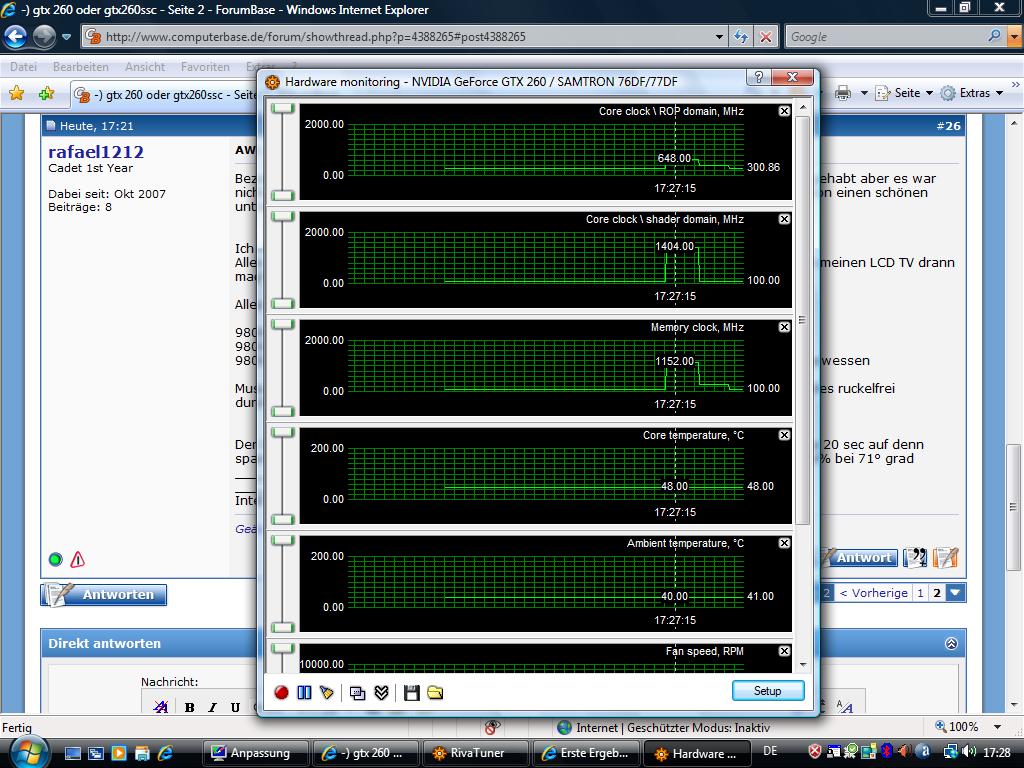This screenshot has height=768, width=1024.
Task: Open the Datei menu
Action: (24, 67)
